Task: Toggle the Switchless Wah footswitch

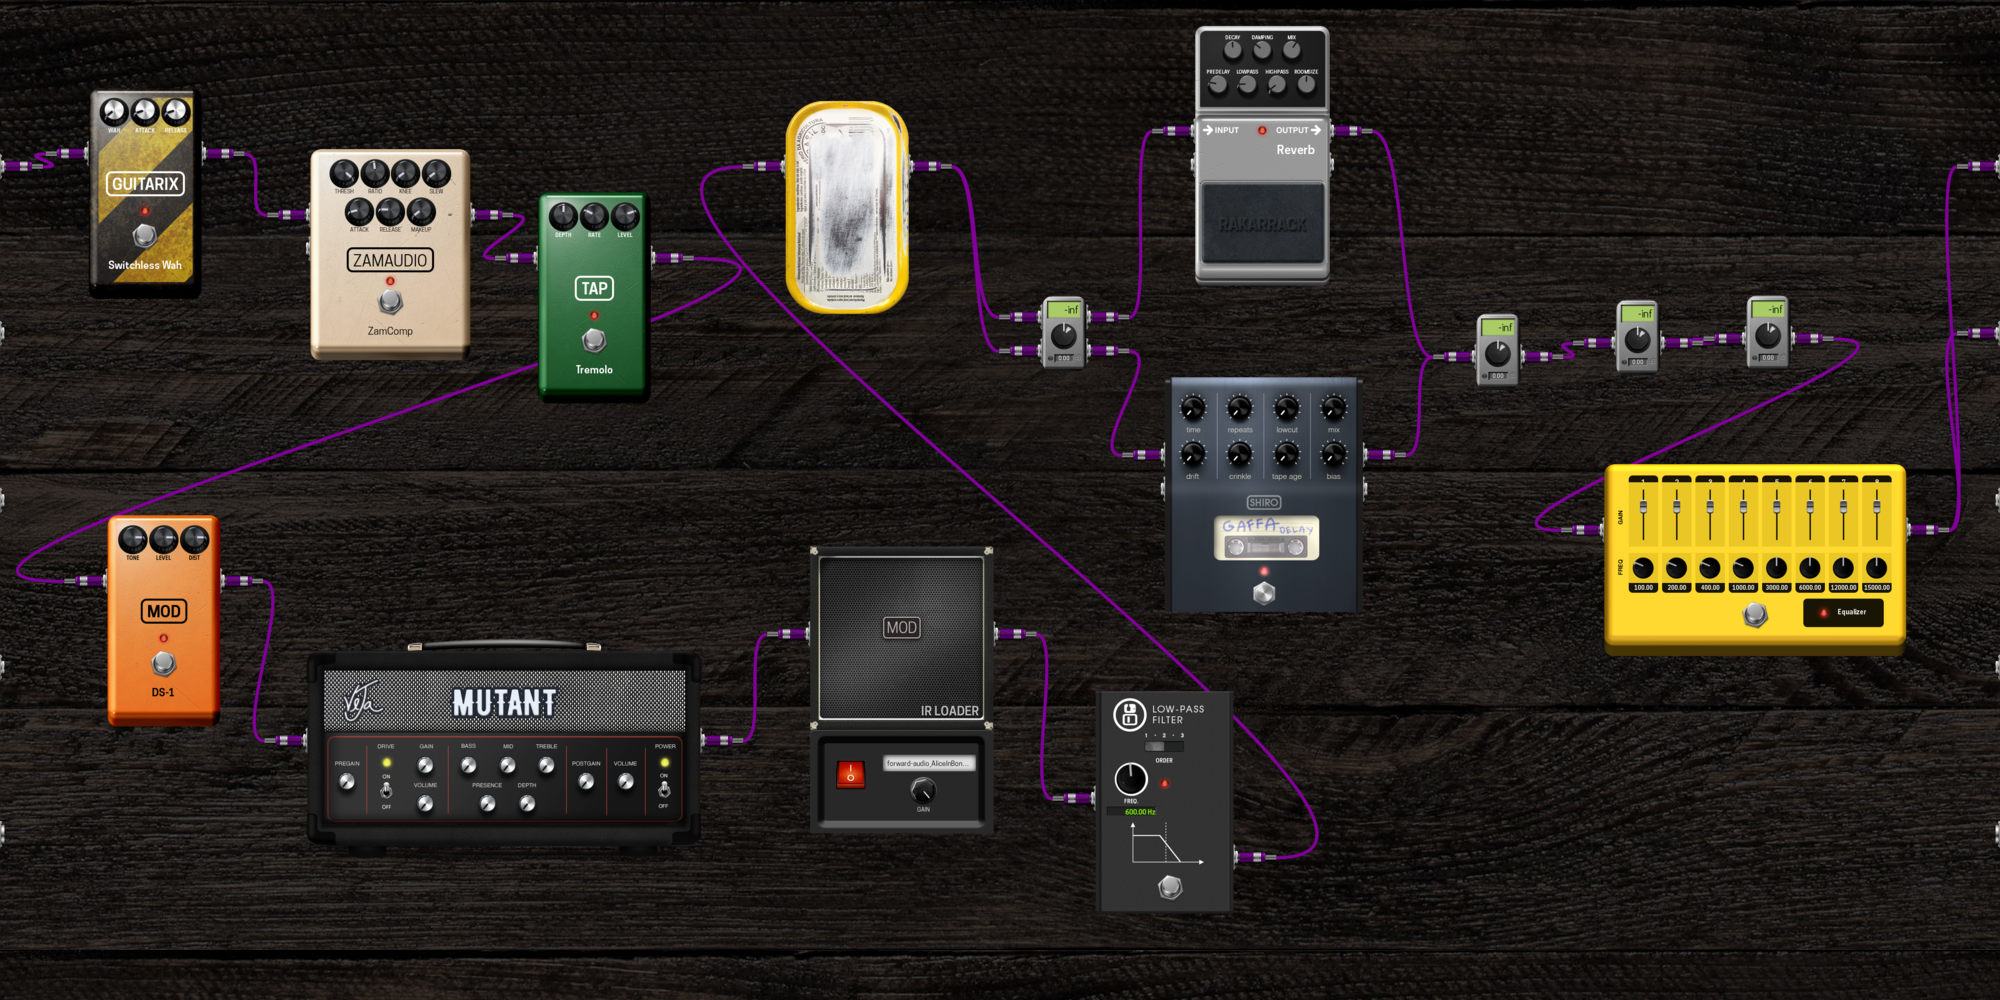Action: pos(144,235)
